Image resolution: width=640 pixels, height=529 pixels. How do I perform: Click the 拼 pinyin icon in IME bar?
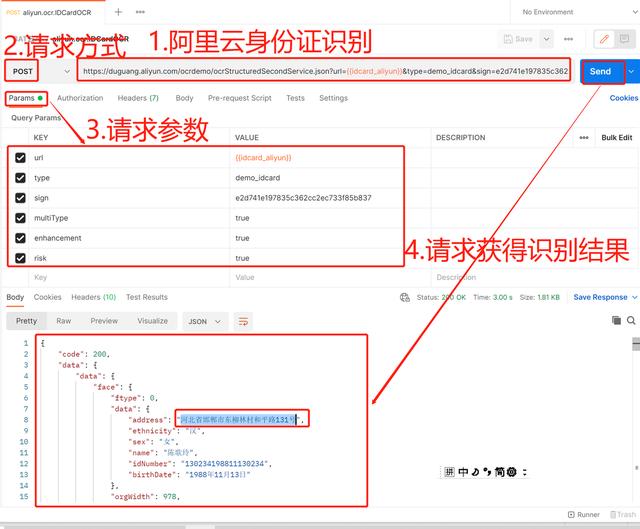[x=449, y=472]
